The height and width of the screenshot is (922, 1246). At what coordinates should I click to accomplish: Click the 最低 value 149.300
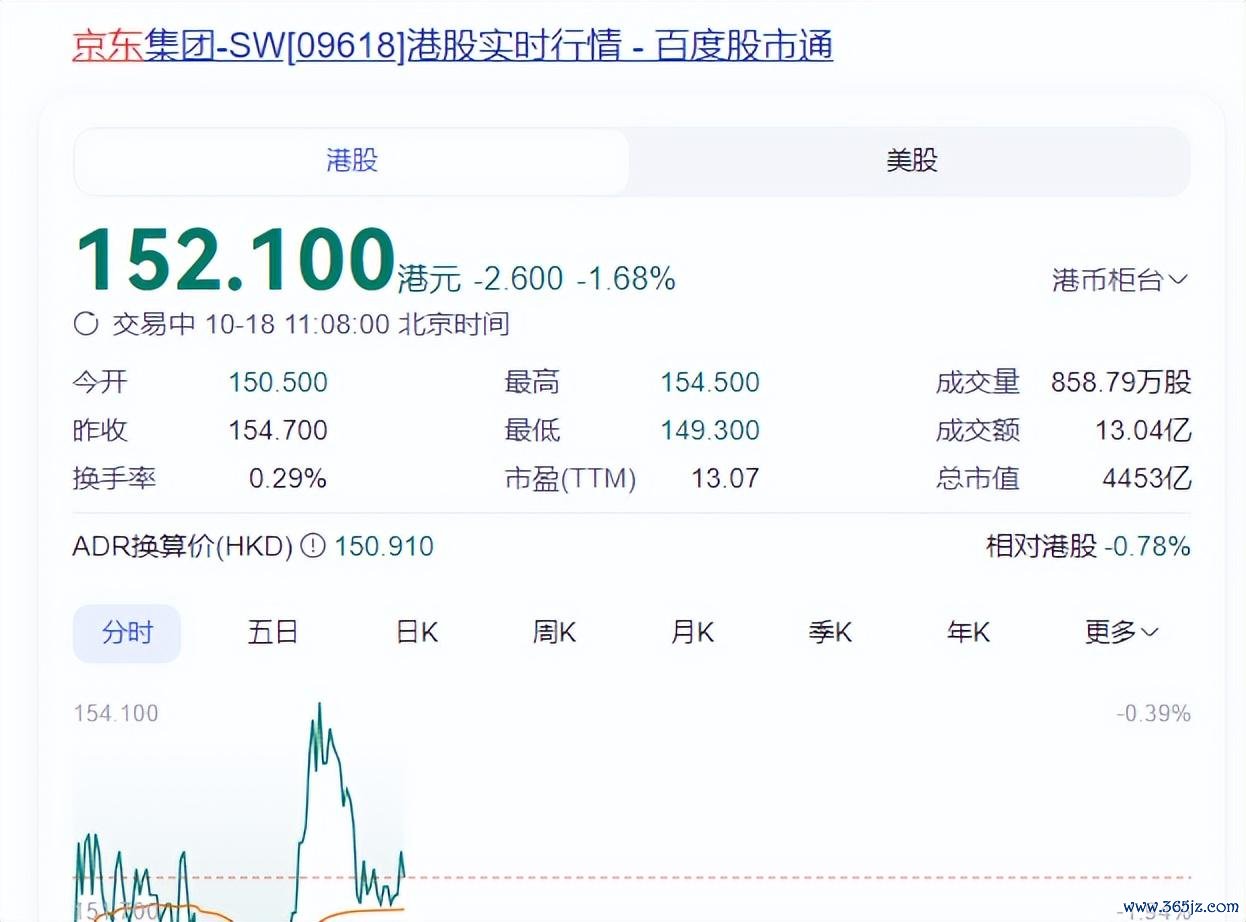point(710,431)
